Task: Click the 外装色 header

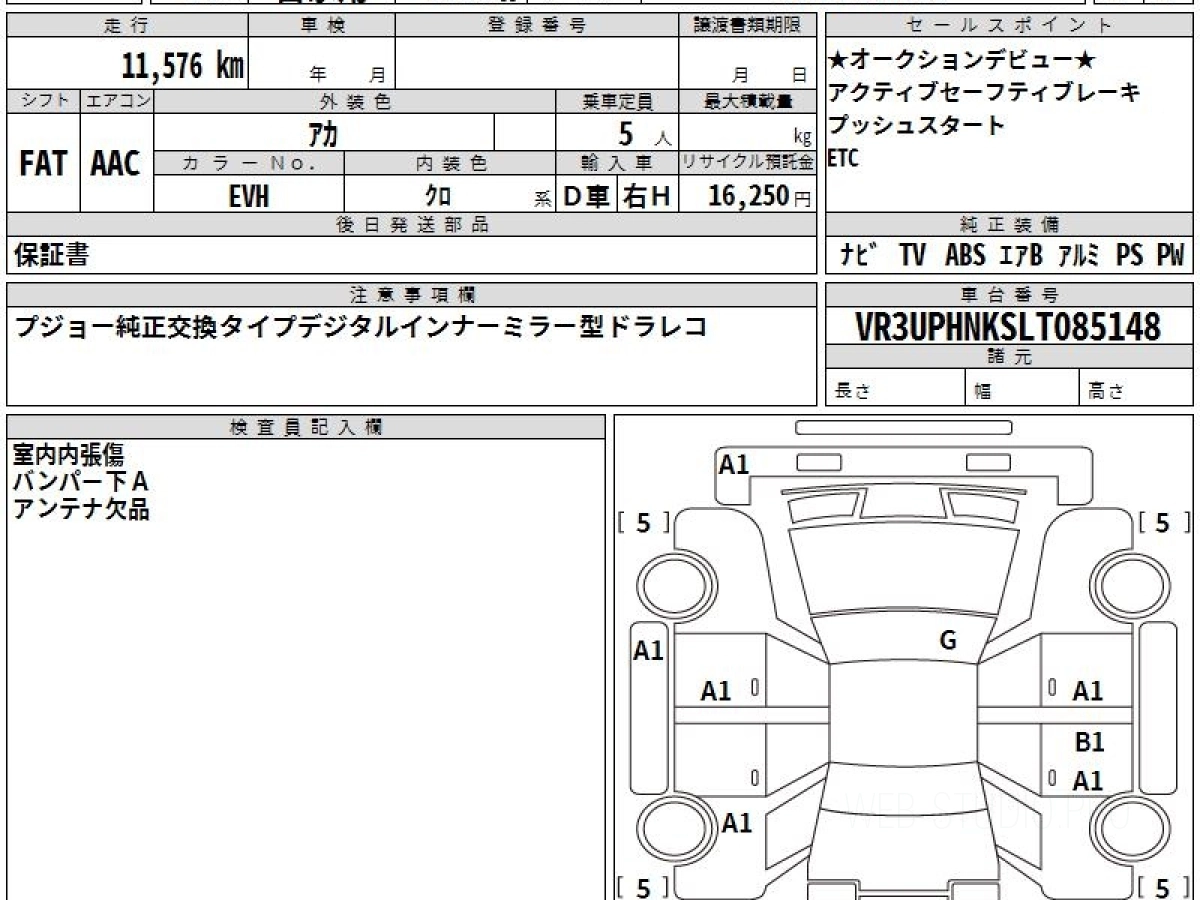Action: click(355, 101)
